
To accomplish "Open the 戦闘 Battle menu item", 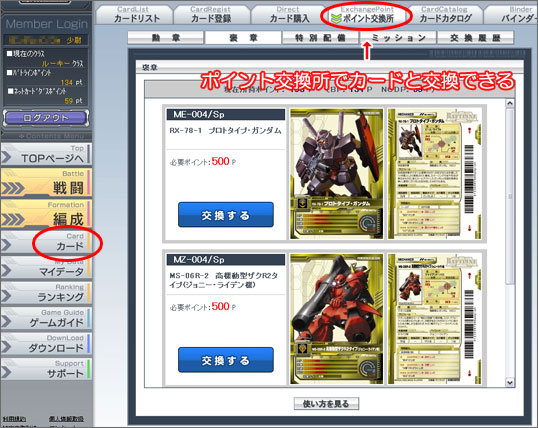I will pos(46,183).
